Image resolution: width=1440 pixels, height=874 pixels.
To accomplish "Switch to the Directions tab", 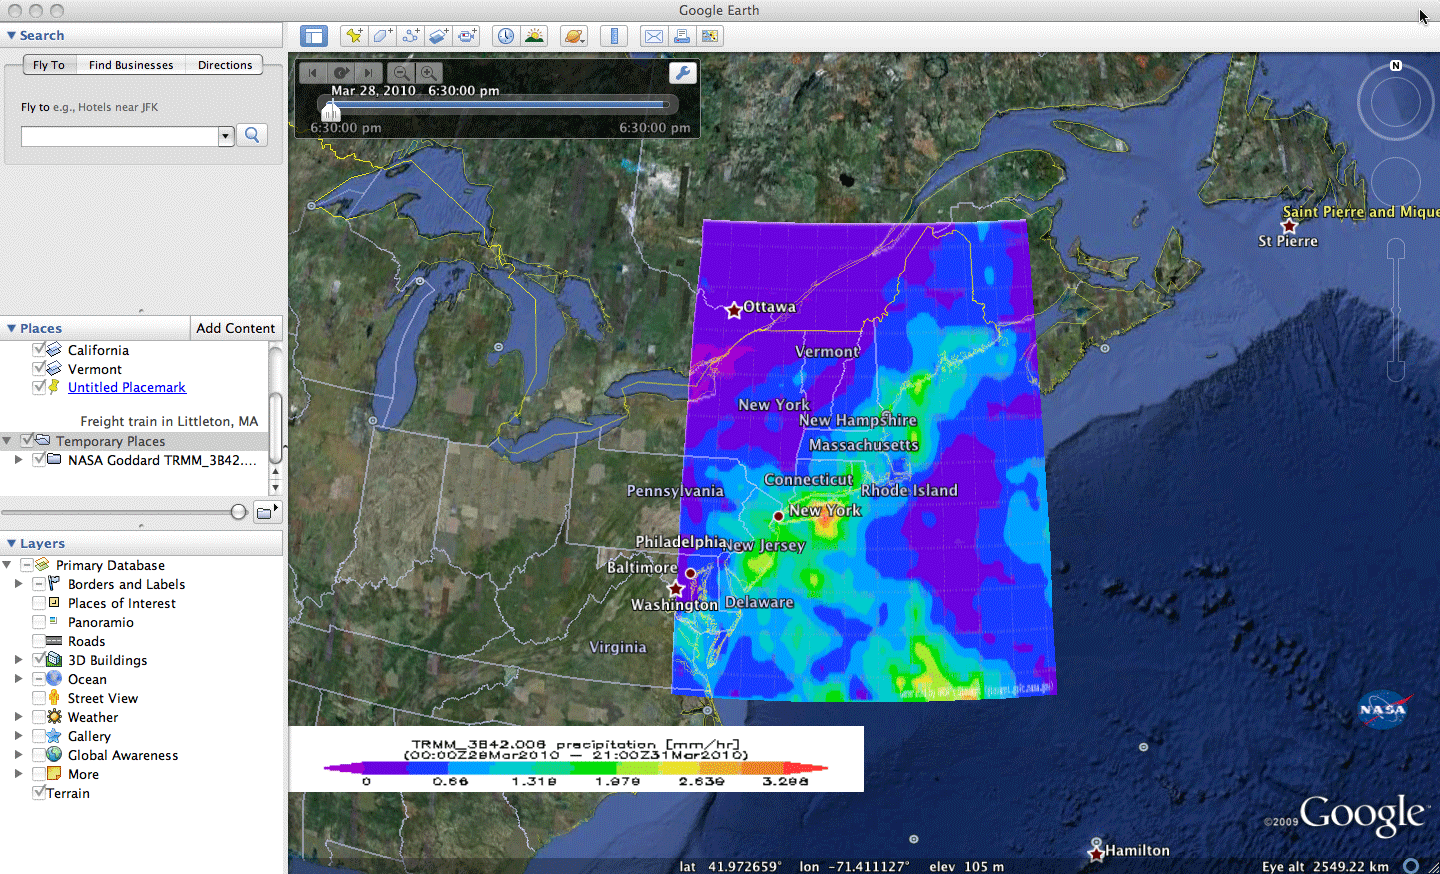I will pyautogui.click(x=224, y=64).
